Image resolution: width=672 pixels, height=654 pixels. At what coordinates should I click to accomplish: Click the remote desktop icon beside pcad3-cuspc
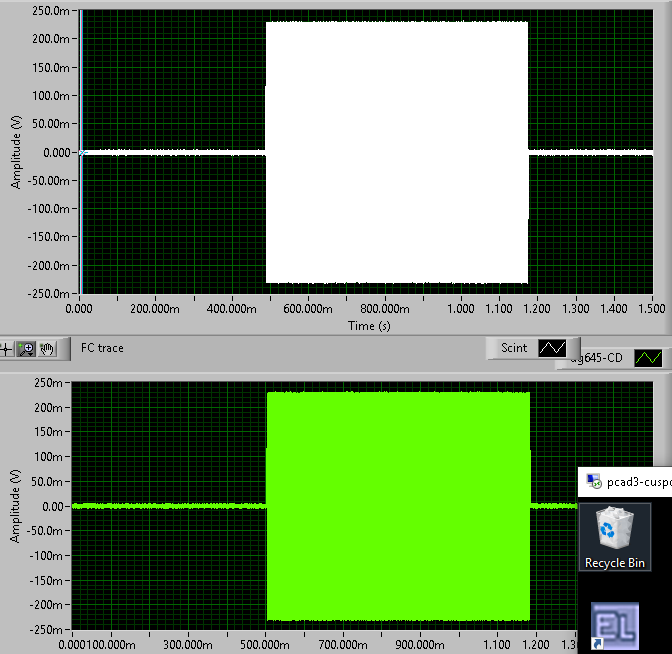594,482
